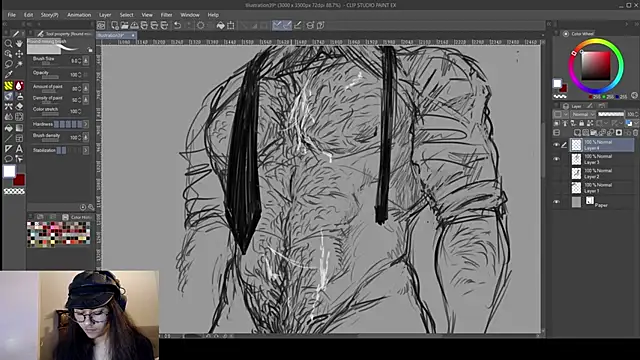Toggle the first highlighted snap button in the command bar

(x=277, y=25)
